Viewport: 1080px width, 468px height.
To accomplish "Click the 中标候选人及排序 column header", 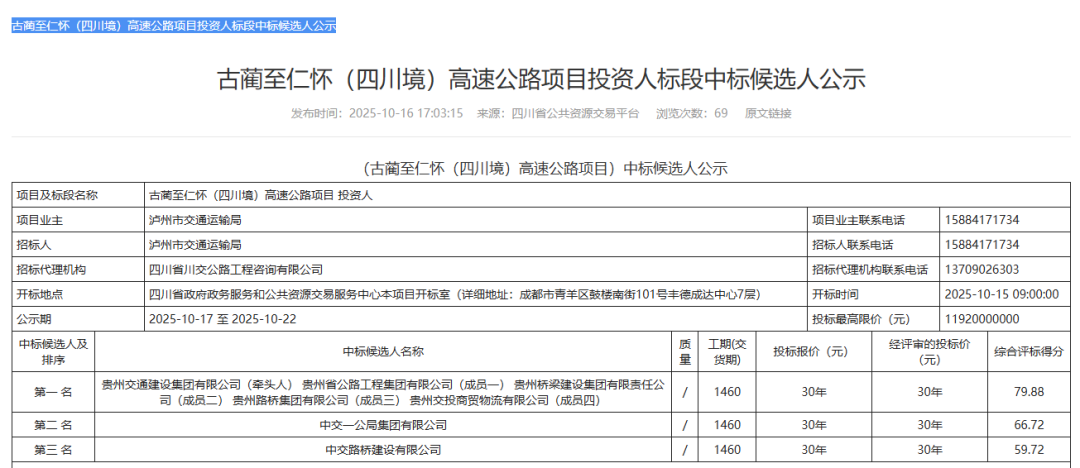I will (53, 352).
